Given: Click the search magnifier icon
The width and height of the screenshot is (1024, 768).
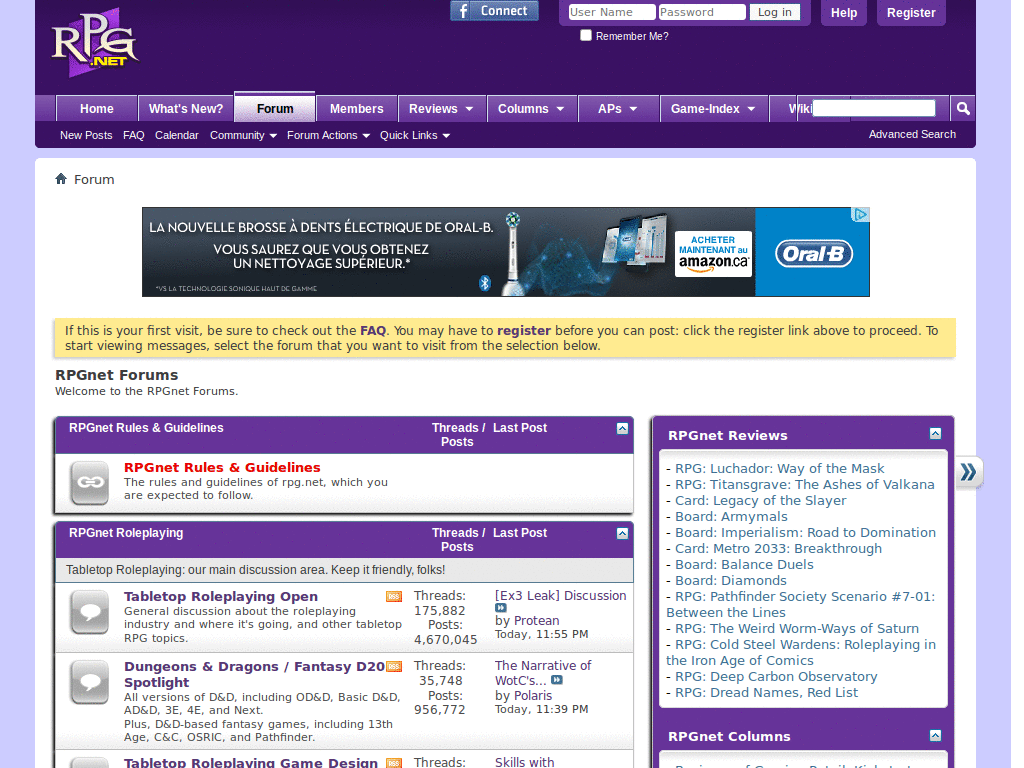Looking at the screenshot, I should [963, 108].
